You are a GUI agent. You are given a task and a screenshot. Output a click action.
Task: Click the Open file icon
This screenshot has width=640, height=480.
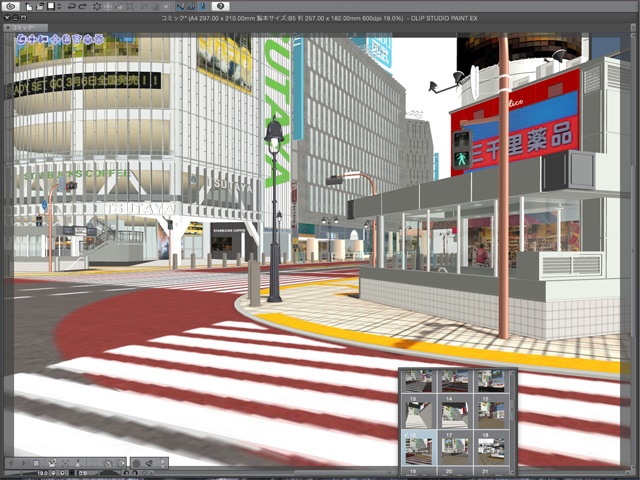tap(40, 7)
